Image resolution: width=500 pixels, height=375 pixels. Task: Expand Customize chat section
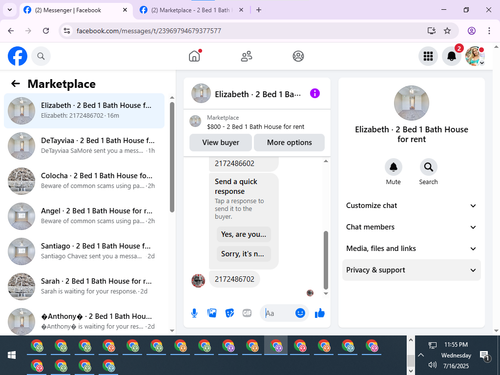click(411, 205)
